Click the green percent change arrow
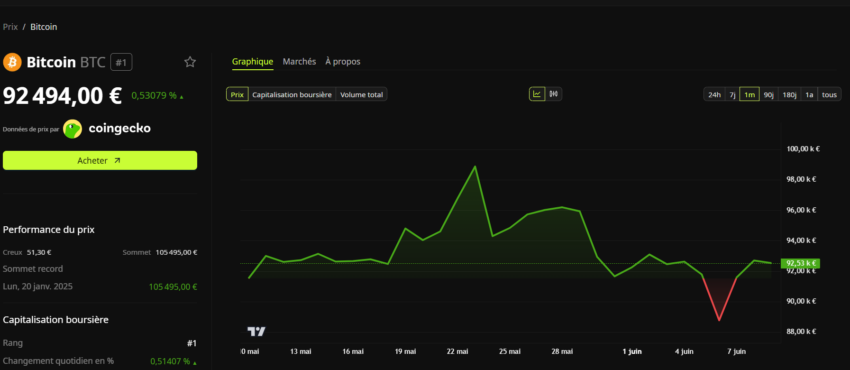Screen dimensions: 850x370 pos(181,97)
